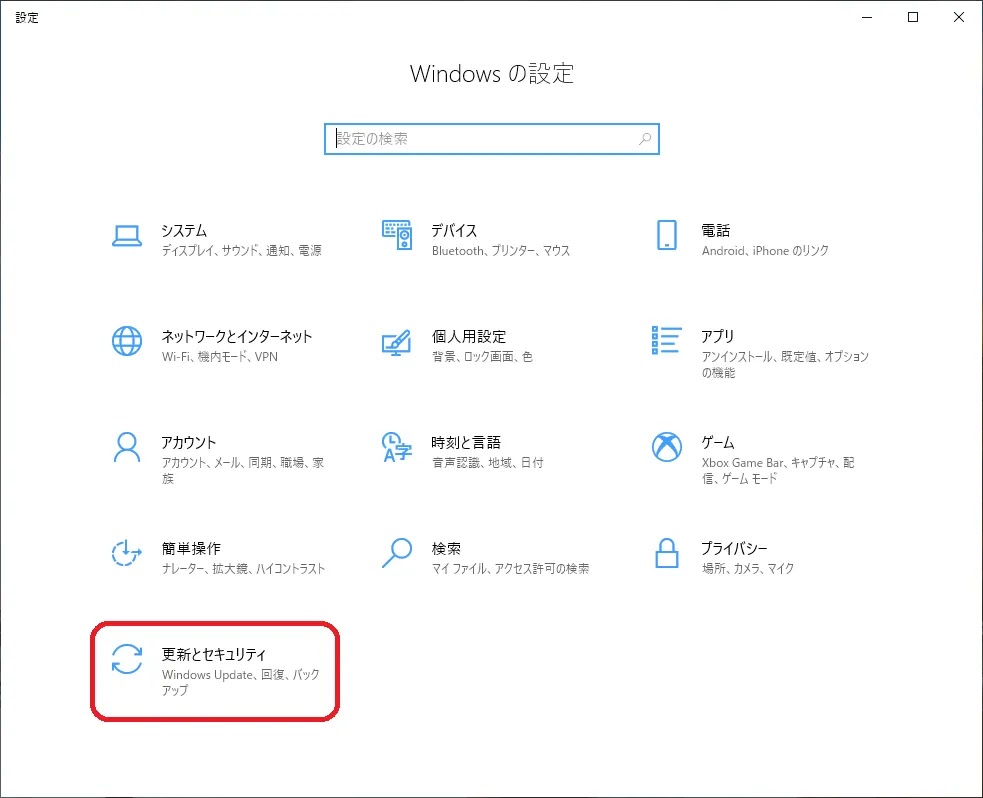Click the description ディスプレイ、サウンド、通知、電源
The height and width of the screenshot is (798, 983).
point(241,250)
